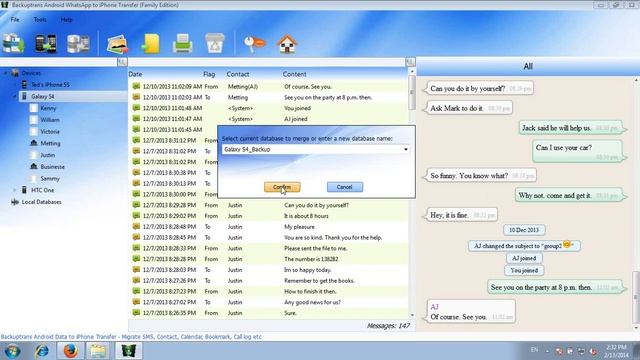640x360 pixels.
Task: Select row 'Please sent the file to me.'
Action: 269,248
